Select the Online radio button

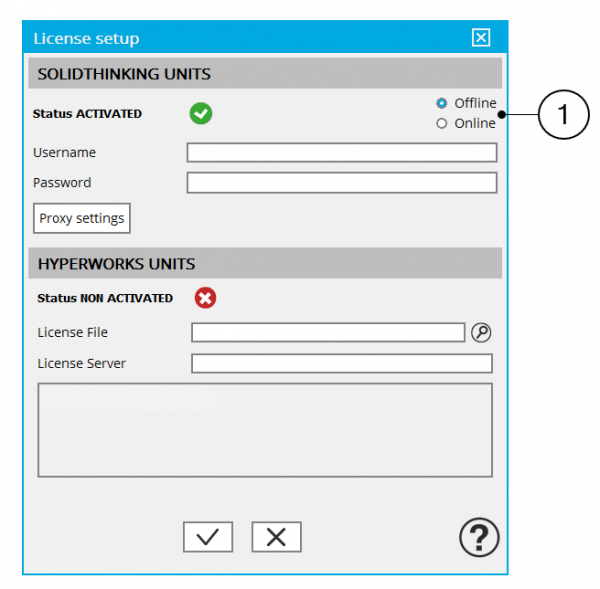point(442,123)
